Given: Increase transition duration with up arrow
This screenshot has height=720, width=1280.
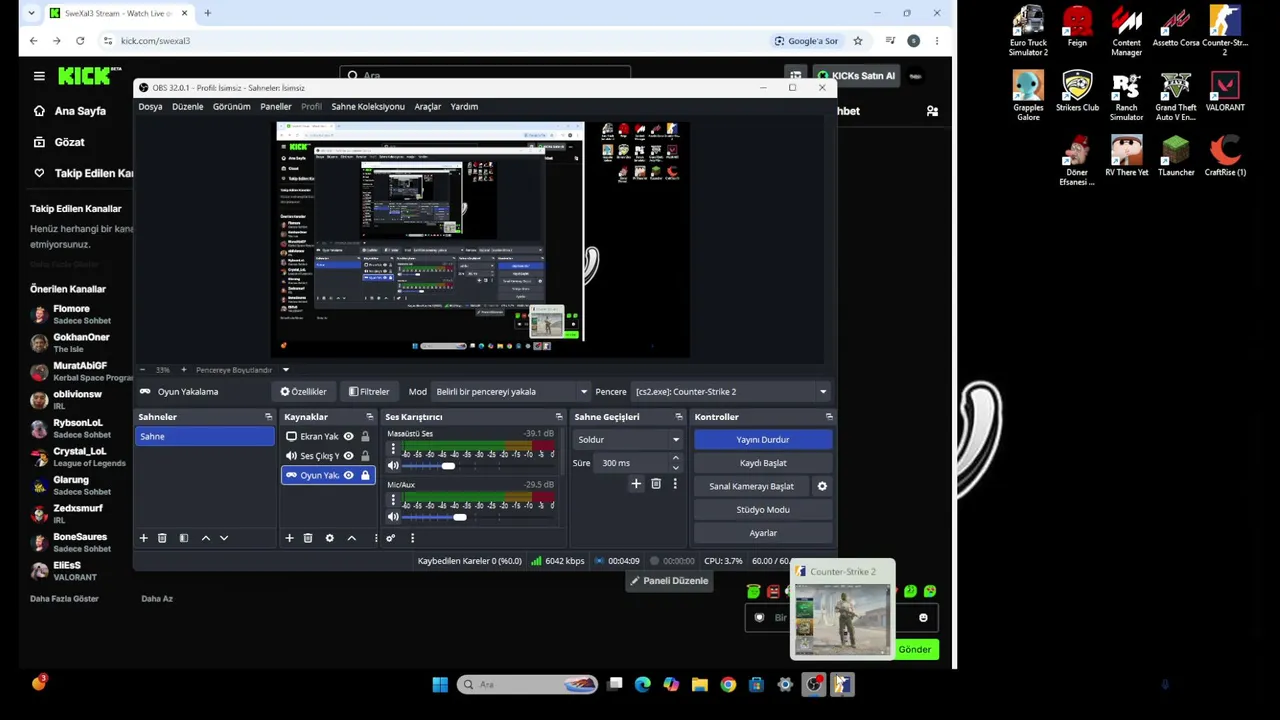Looking at the screenshot, I should [x=676, y=459].
